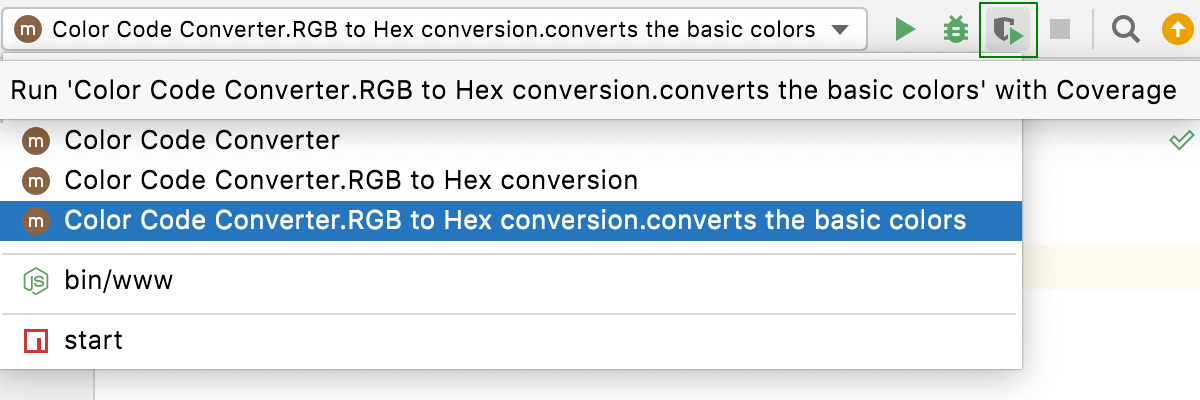Viewport: 1200px width, 400px height.
Task: Select the highlighted converts the basic colors entry
Action: pos(515,220)
